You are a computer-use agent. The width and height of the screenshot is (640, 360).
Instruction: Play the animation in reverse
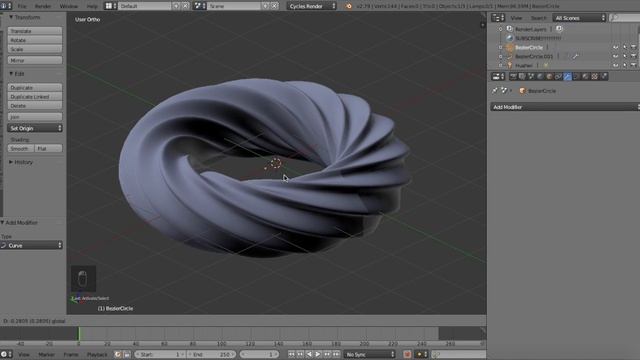coord(309,354)
